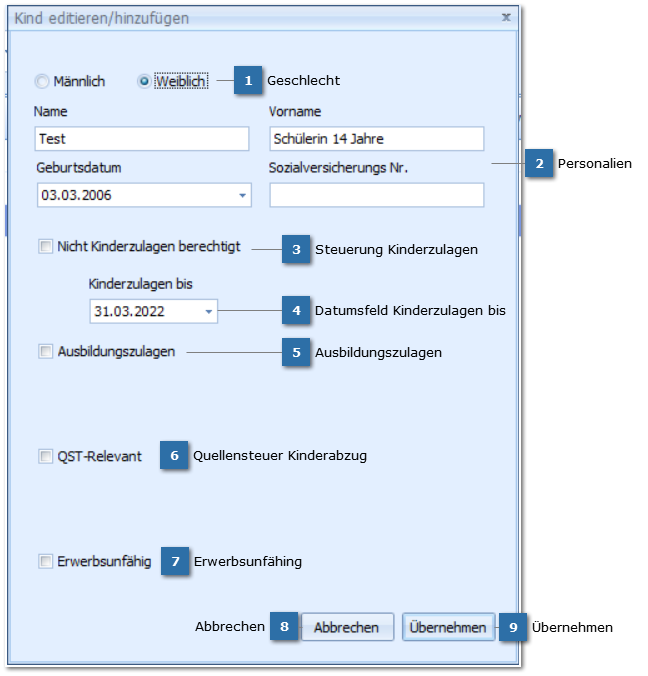The image size is (648, 676).
Task: Click number 9 marker beside Übernehmen
Action: [512, 627]
